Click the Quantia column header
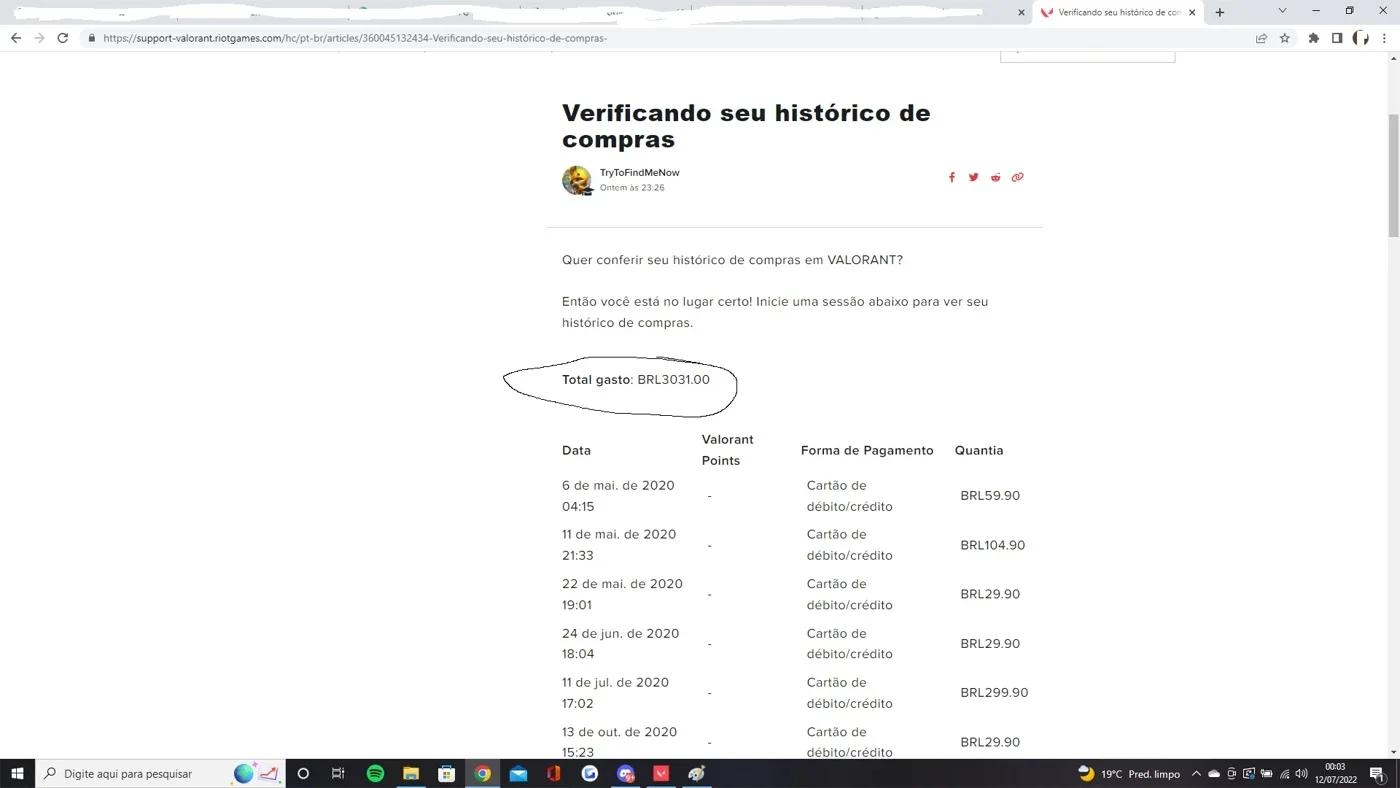The image size is (1400, 788). coord(979,450)
